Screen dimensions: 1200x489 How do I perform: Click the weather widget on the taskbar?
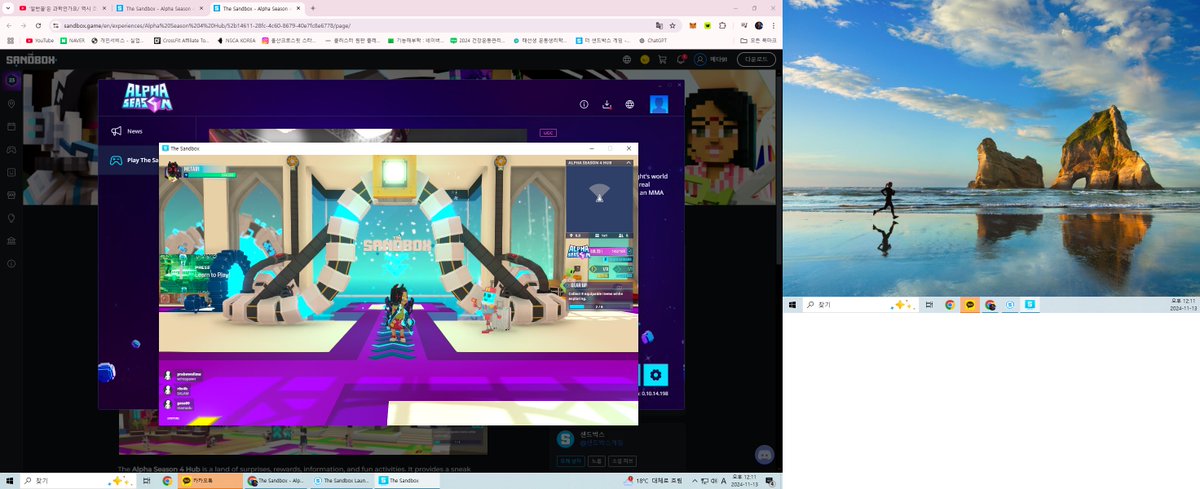[x=652, y=481]
